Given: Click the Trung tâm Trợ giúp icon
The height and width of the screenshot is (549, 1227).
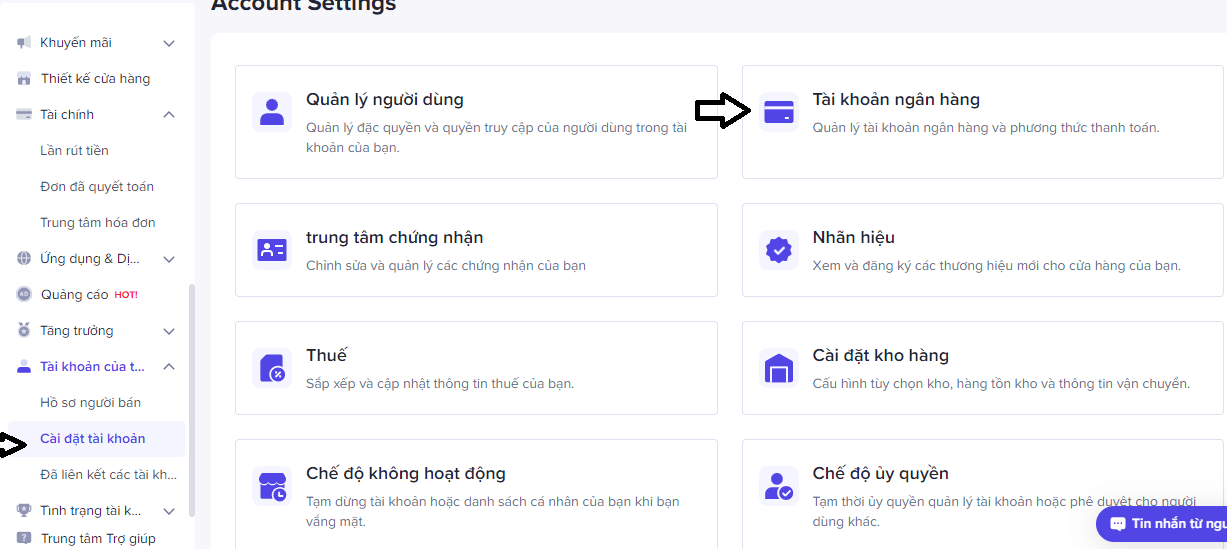Looking at the screenshot, I should point(24,539).
